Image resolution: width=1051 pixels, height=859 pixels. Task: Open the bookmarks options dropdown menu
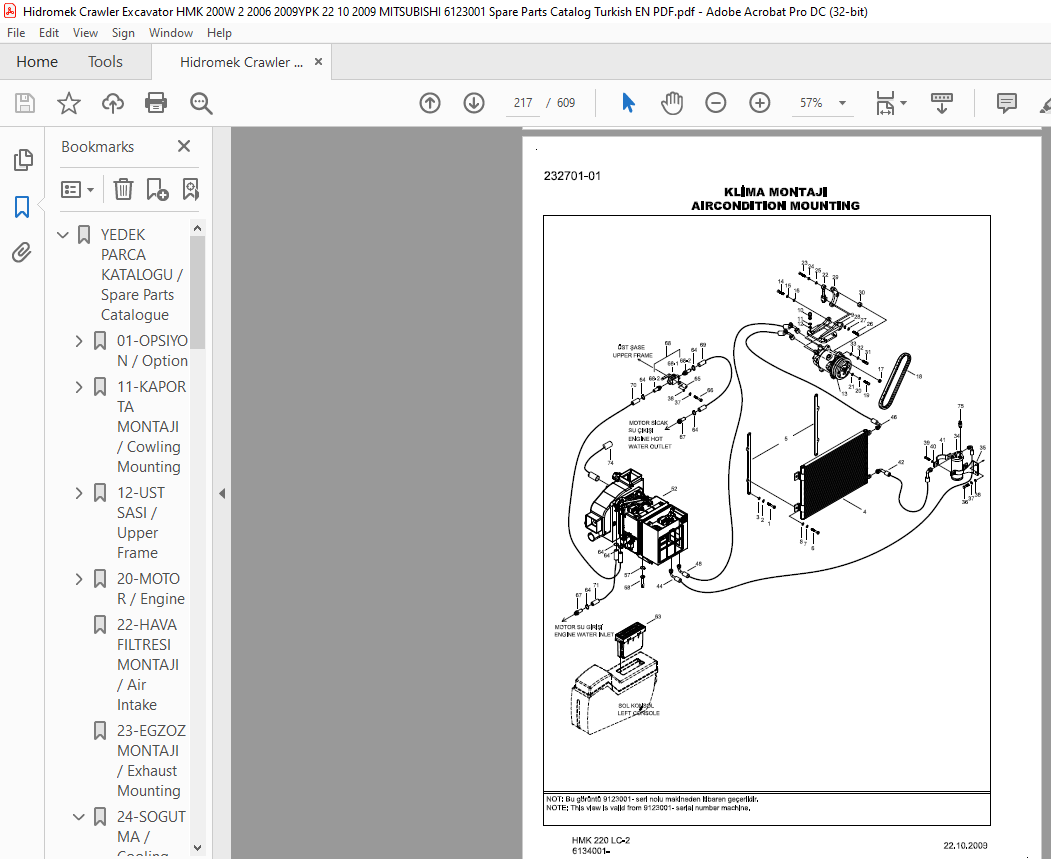coord(77,190)
